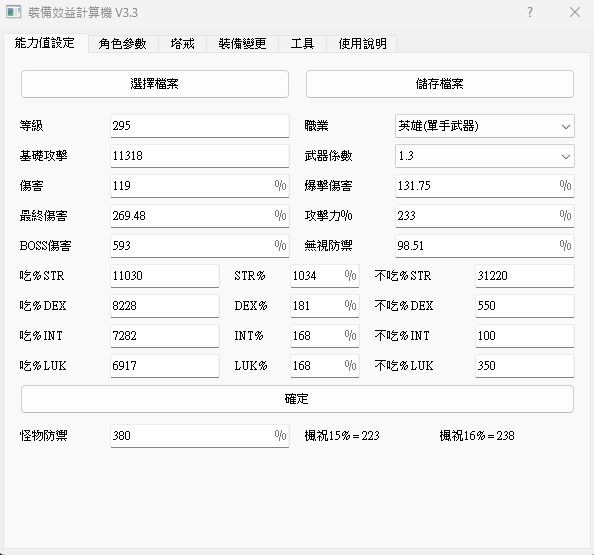594x555 pixels.
Task: Select the BOSS傷害 input field
Action: point(200,246)
